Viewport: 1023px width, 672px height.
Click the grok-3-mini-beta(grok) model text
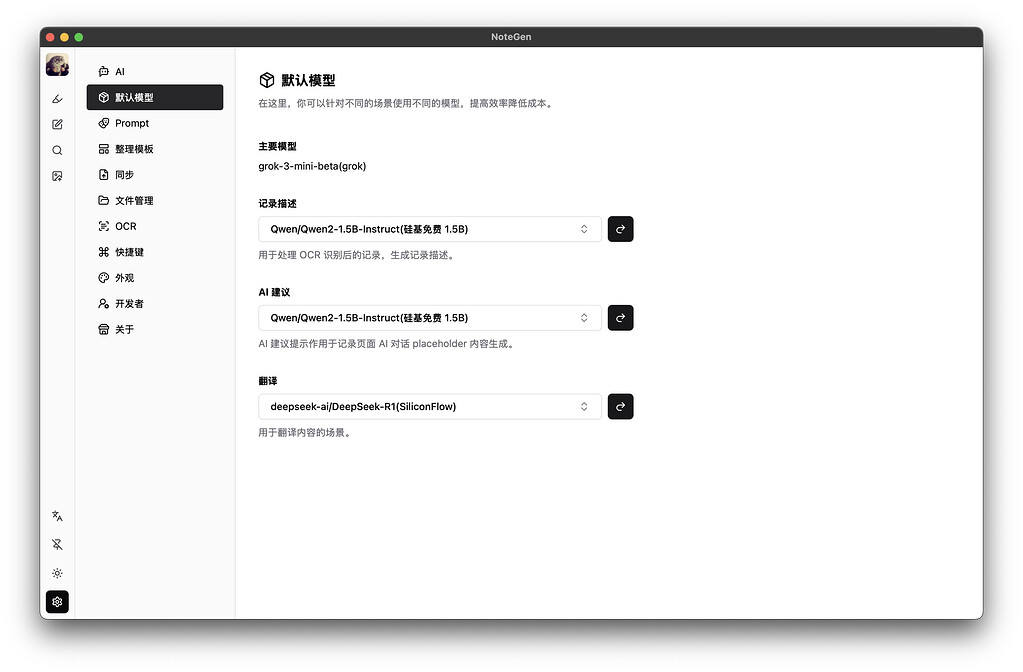(x=312, y=166)
